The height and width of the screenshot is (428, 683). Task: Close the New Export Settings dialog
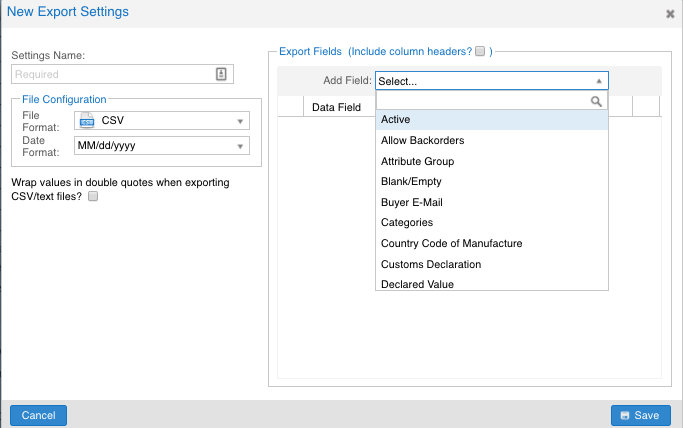click(x=670, y=14)
